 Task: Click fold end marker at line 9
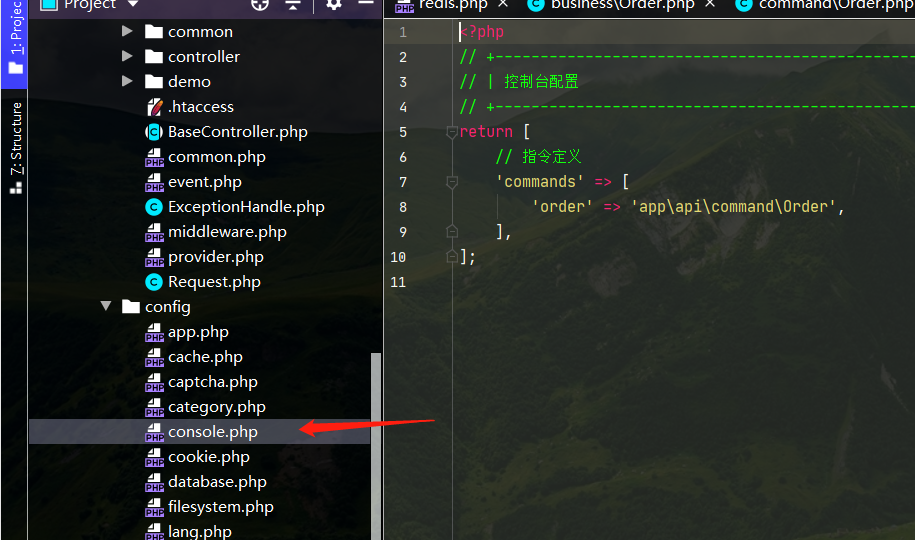[x=452, y=232]
